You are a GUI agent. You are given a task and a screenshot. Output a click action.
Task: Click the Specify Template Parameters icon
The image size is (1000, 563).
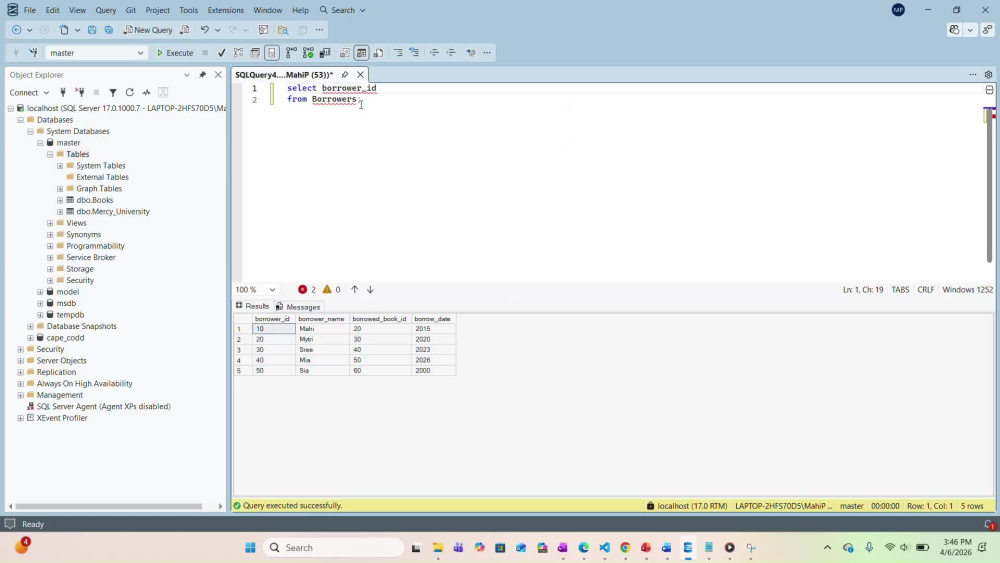tap(471, 53)
